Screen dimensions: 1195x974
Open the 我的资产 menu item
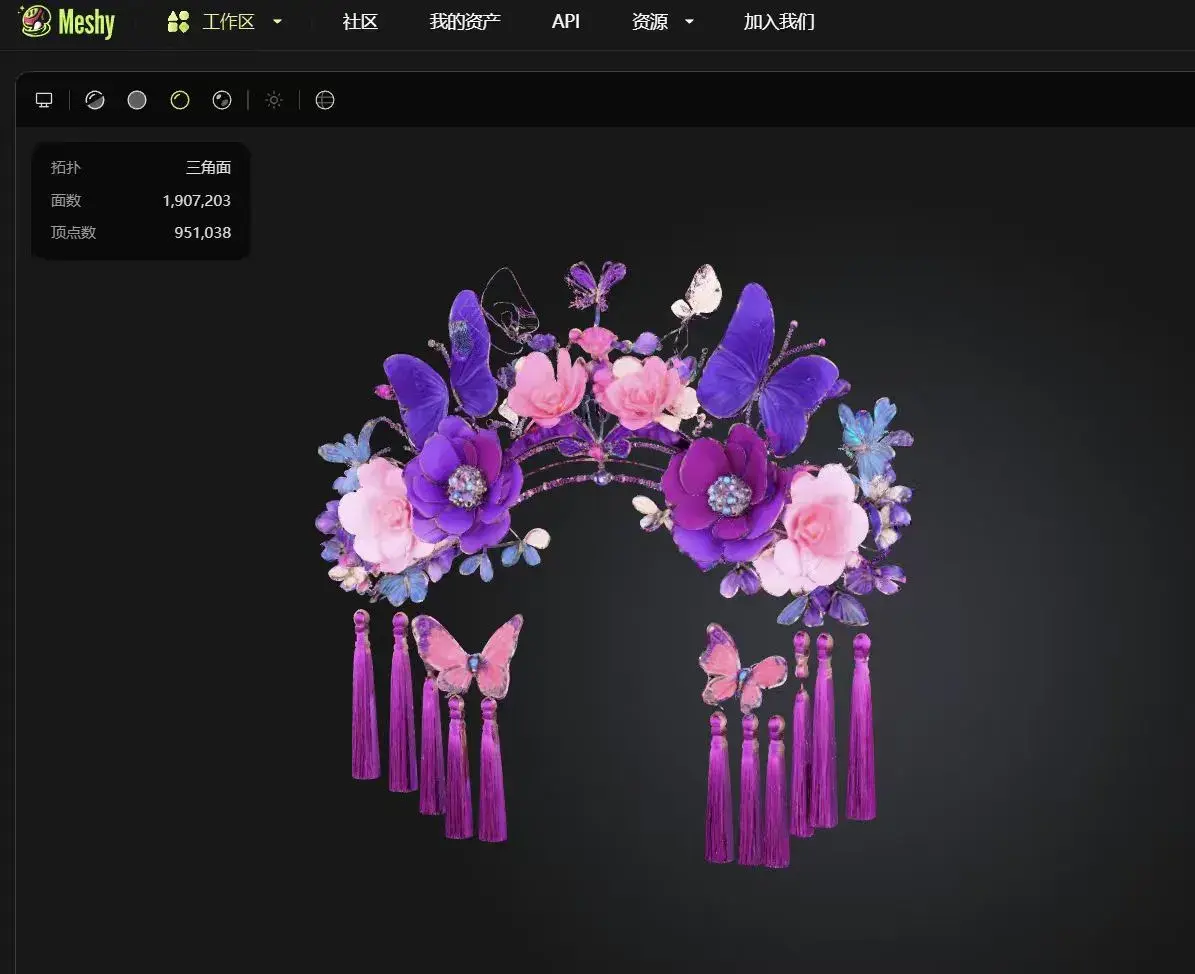(464, 21)
